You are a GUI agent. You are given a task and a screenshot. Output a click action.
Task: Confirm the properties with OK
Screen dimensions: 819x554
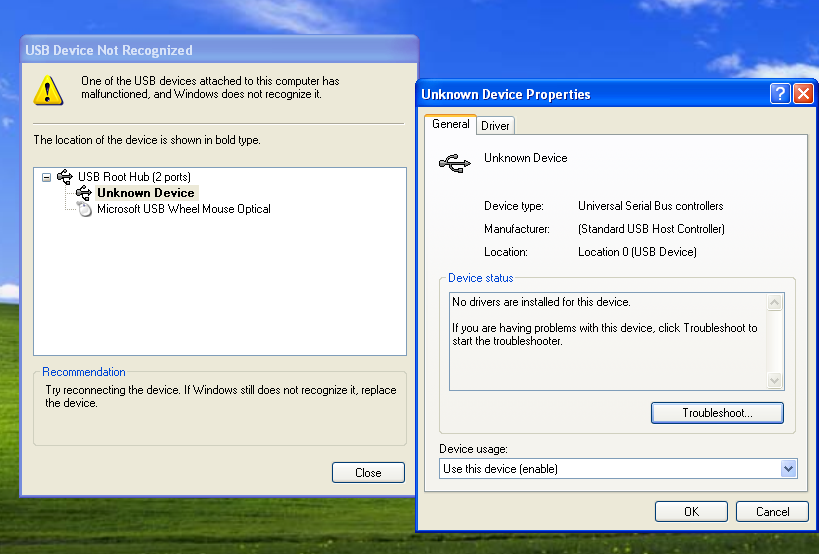691,512
